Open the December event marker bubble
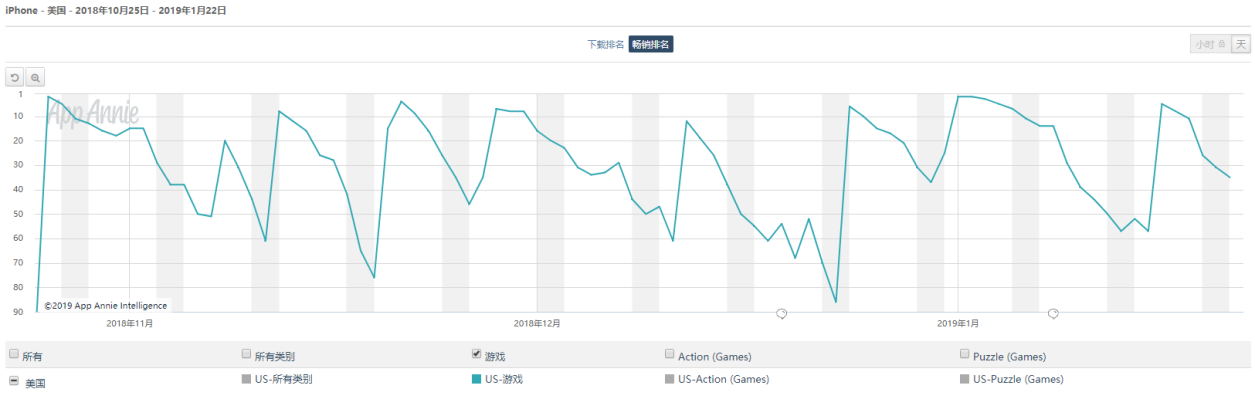 (781, 313)
